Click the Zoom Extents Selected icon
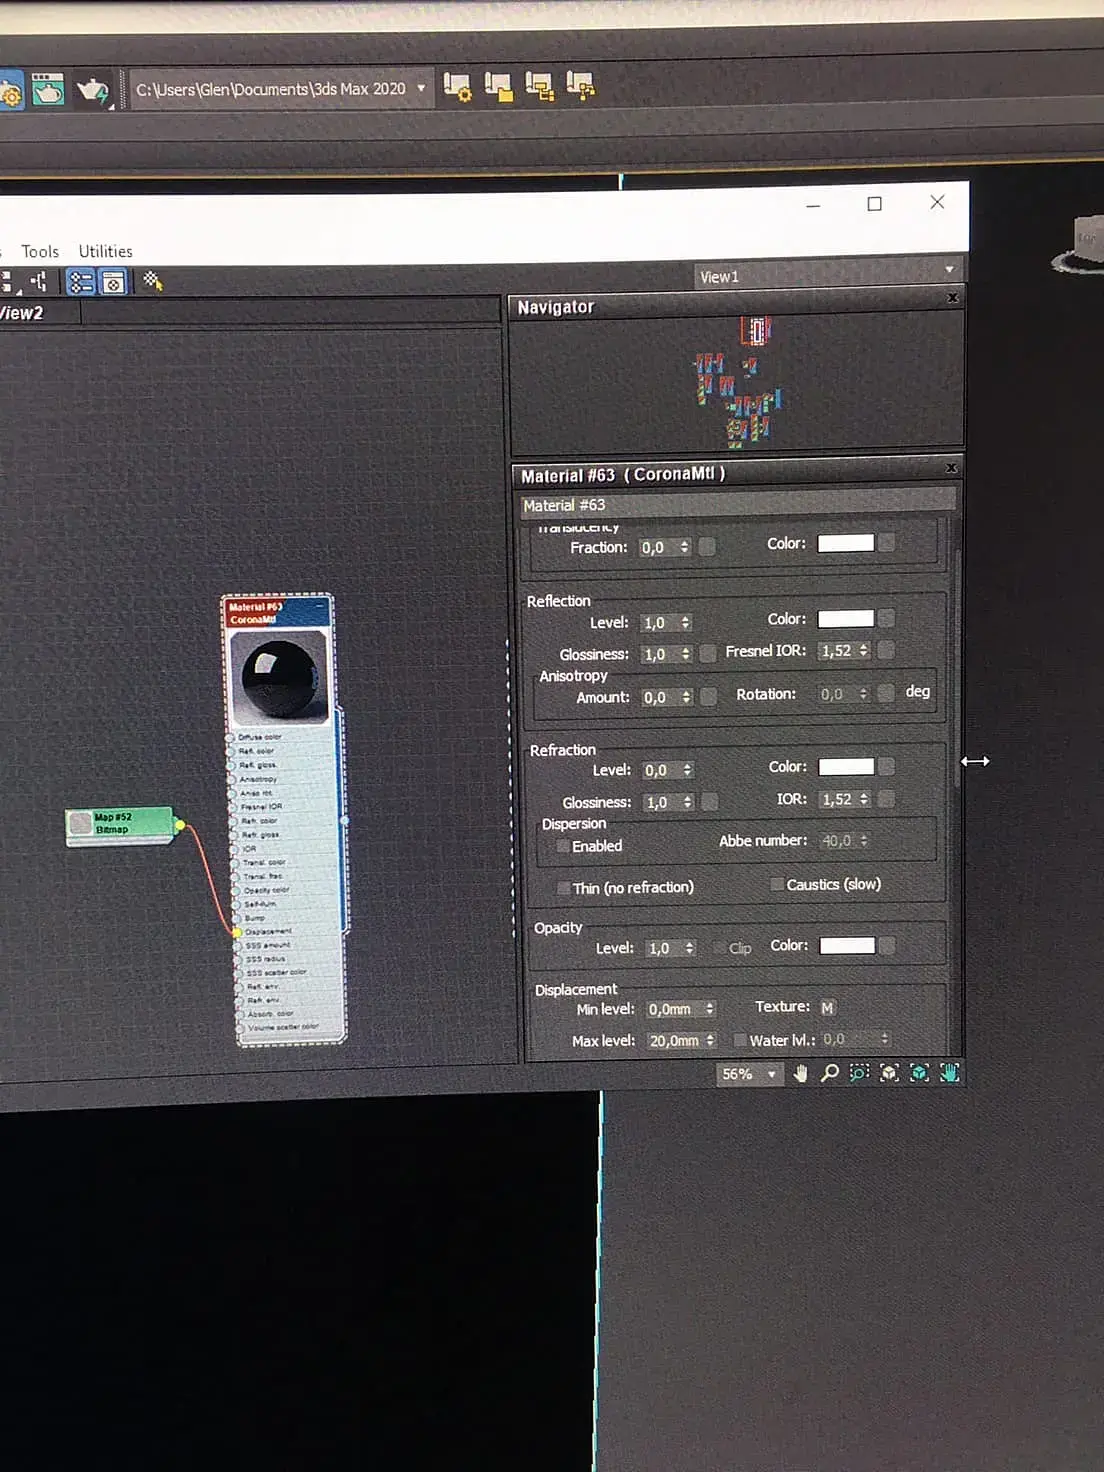 pyautogui.click(x=919, y=1073)
